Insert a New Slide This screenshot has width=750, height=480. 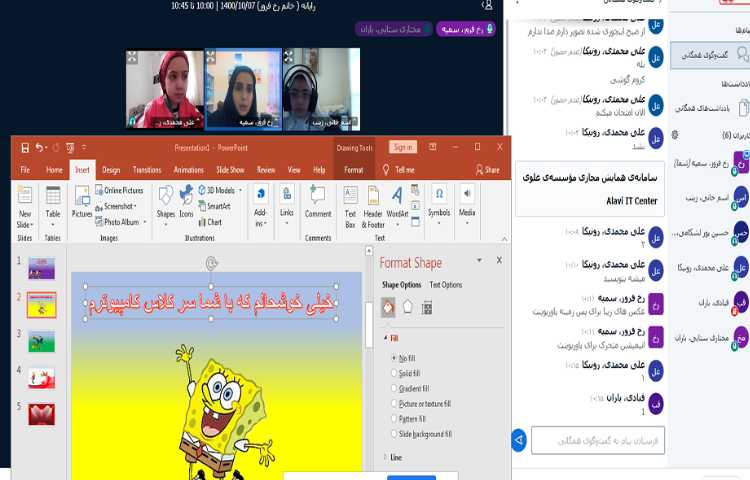(24, 207)
